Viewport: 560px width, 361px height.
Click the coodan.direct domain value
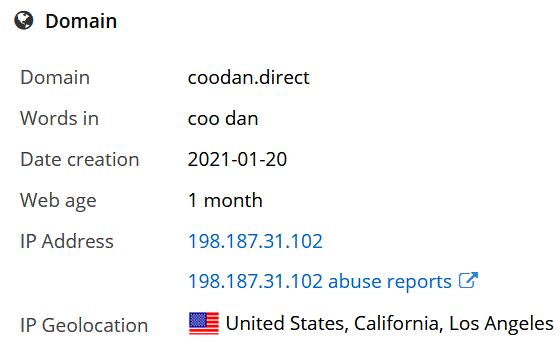249,77
